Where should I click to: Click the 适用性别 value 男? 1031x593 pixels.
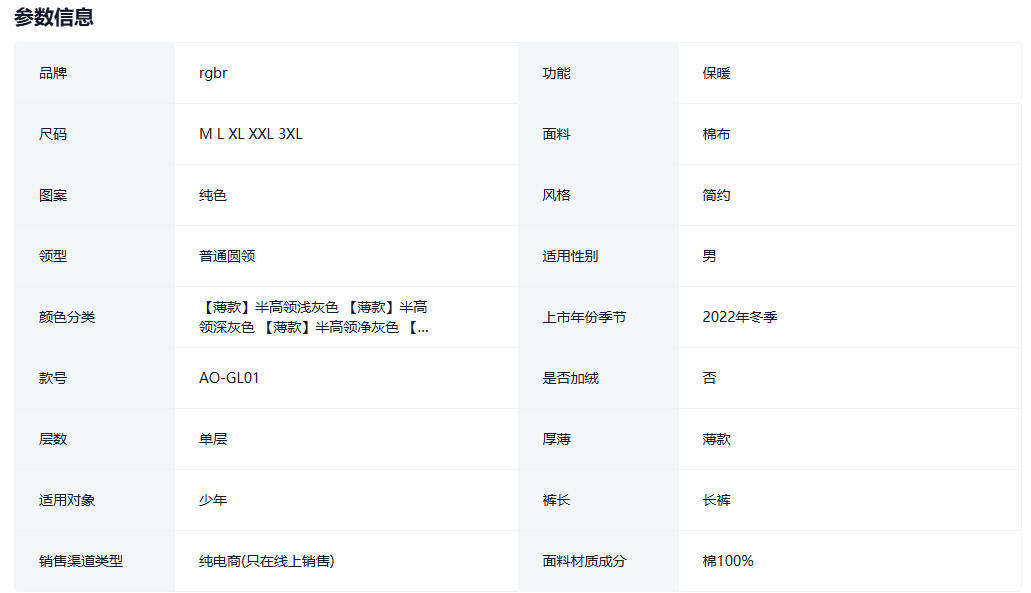(709, 256)
